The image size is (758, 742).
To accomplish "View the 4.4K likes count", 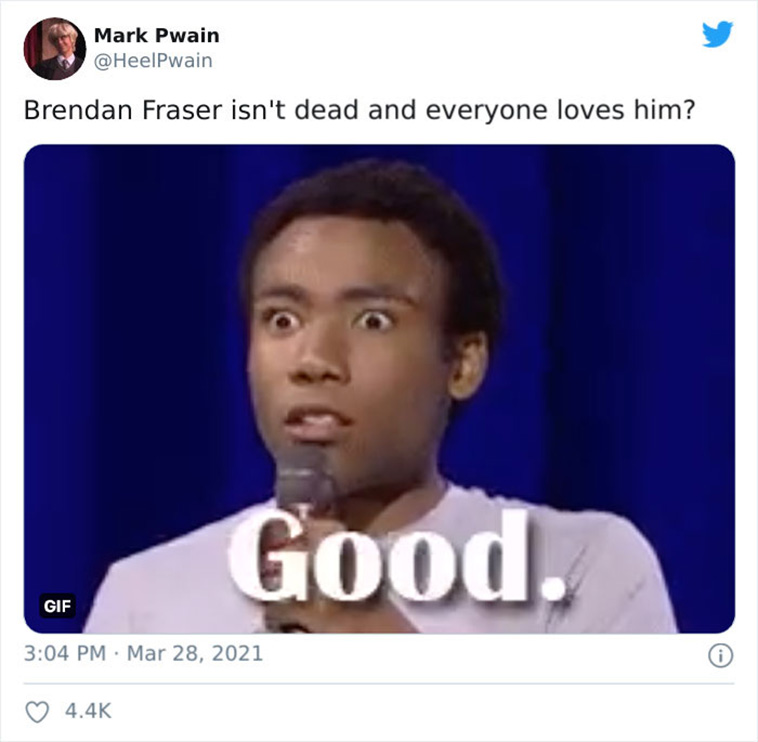I will (88, 711).
